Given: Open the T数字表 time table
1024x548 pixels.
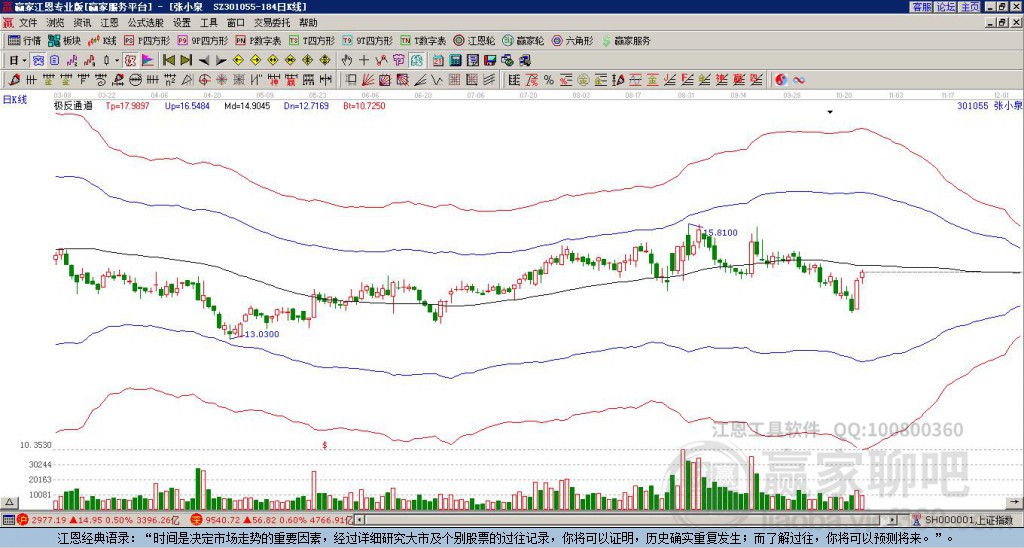Looking at the screenshot, I should pyautogui.click(x=423, y=40).
